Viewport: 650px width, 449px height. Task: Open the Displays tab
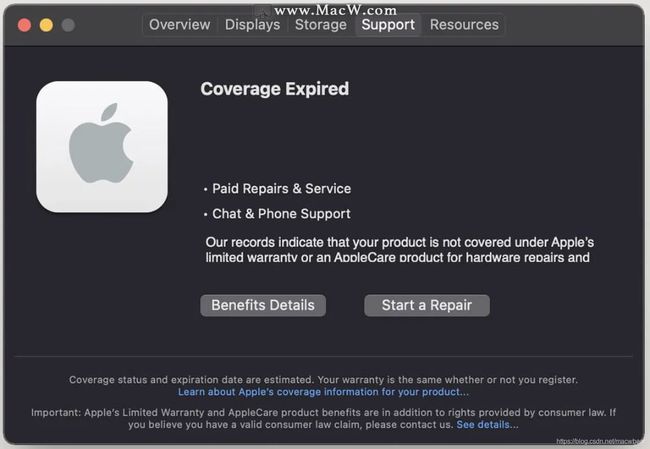point(252,25)
